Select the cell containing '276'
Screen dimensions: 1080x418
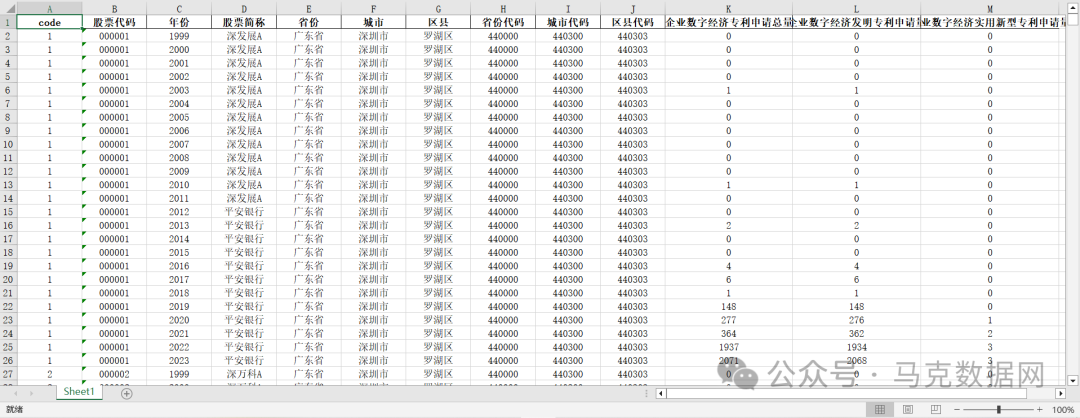click(x=856, y=320)
